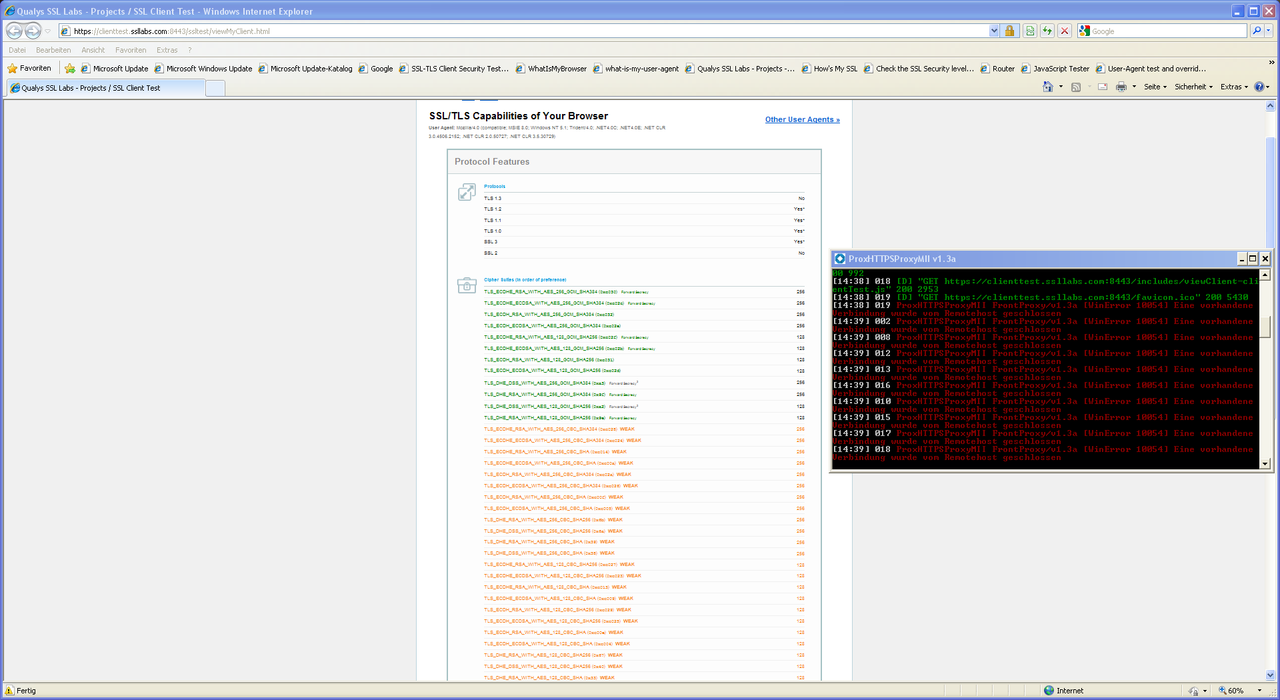This screenshot has width=1280, height=700.
Task: Click the Home icon in command bar
Action: [1047, 87]
